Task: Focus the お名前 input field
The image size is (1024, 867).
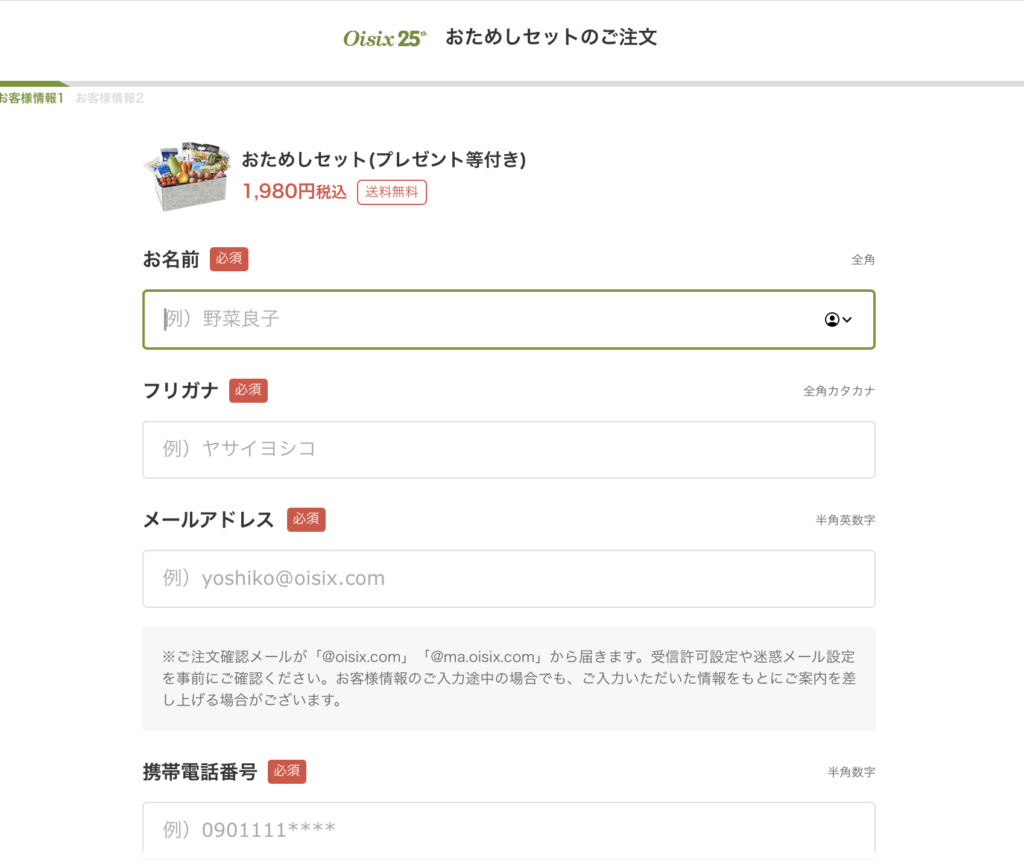Action: (480, 320)
